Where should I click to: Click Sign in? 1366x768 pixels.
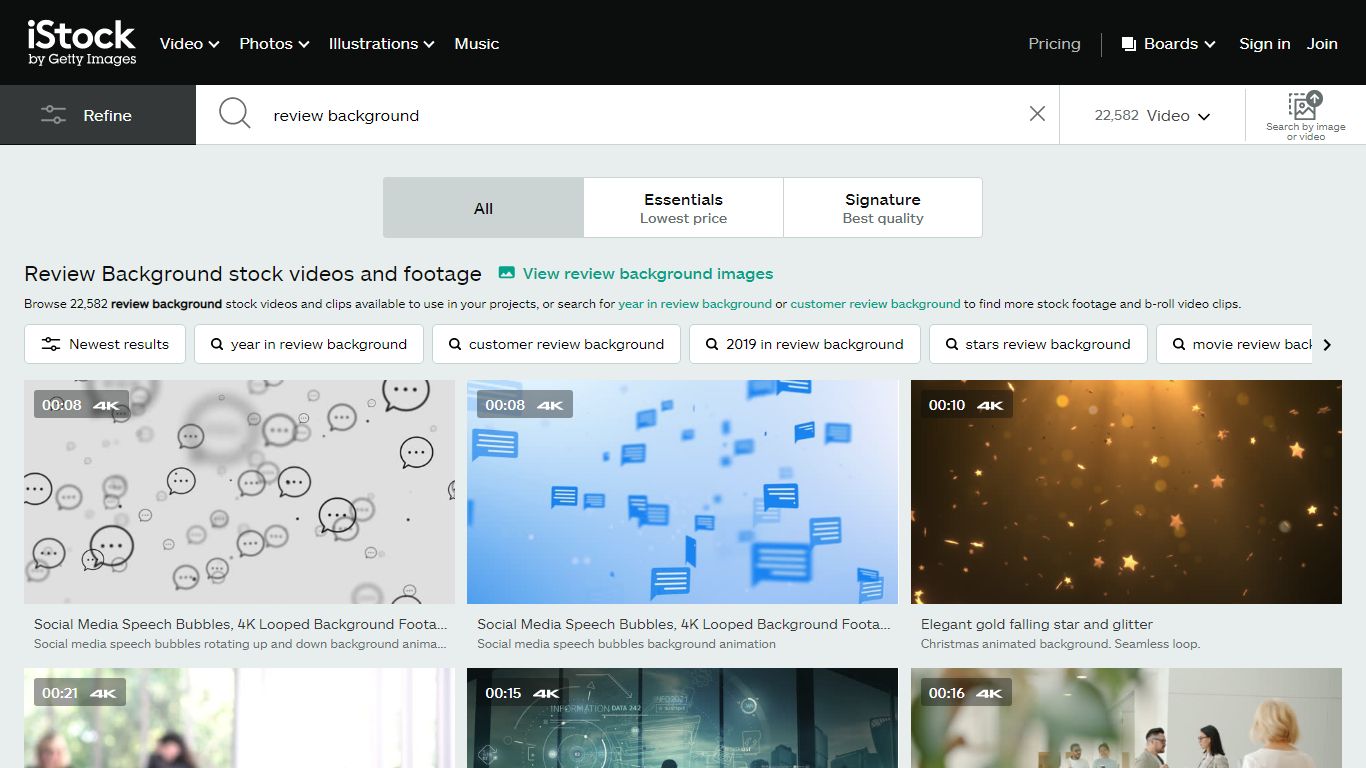(1264, 44)
